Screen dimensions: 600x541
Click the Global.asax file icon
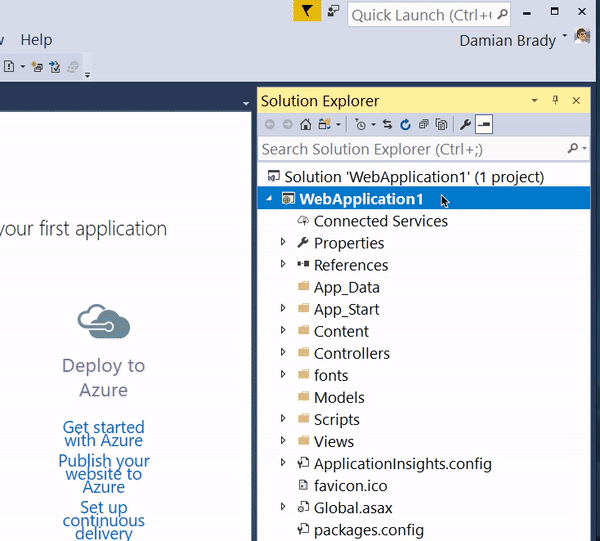(303, 507)
